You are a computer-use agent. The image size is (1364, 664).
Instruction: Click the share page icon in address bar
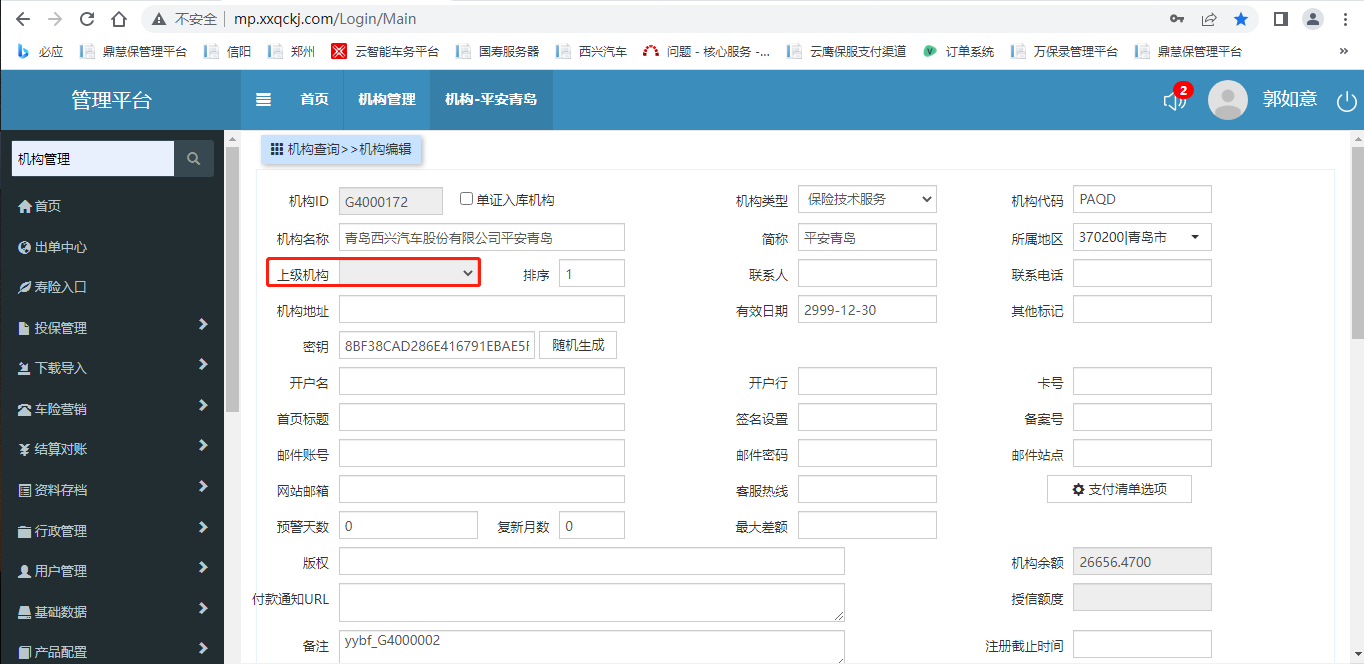[x=1209, y=19]
